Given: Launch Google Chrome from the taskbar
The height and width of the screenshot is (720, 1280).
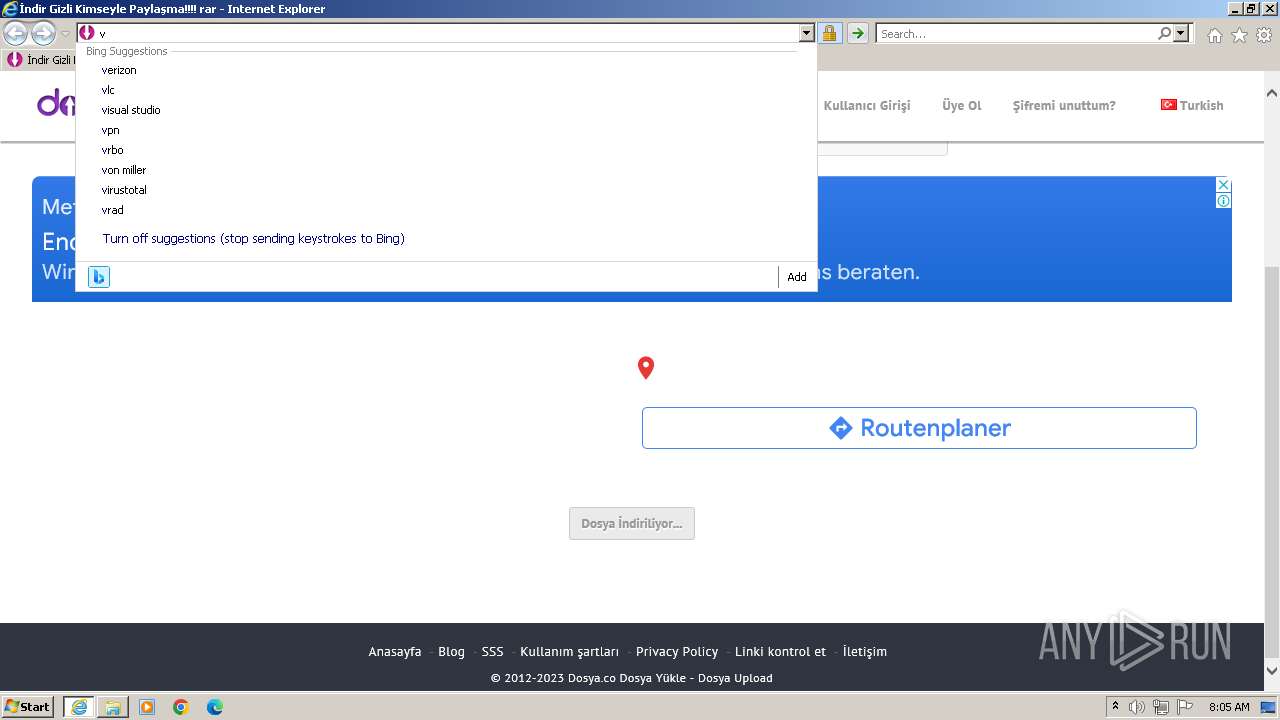Looking at the screenshot, I should coord(181,706).
